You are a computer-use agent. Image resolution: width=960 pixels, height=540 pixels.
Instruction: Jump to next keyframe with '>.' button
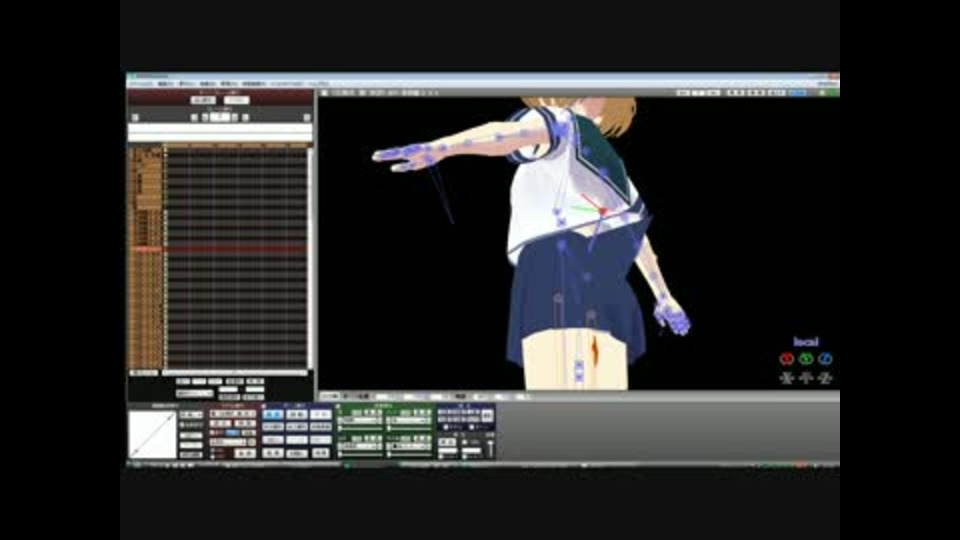245,118
